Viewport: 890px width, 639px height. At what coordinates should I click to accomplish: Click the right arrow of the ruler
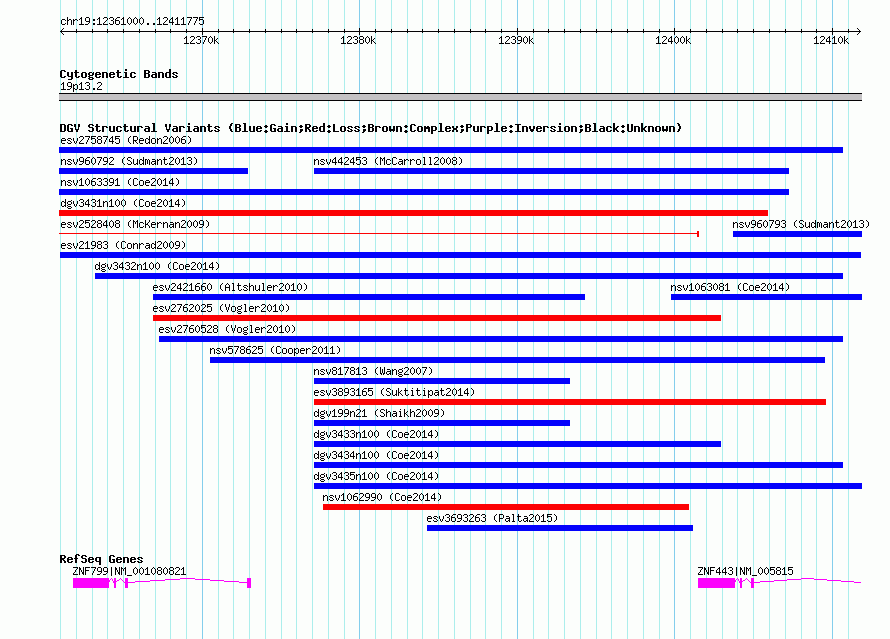858,31
